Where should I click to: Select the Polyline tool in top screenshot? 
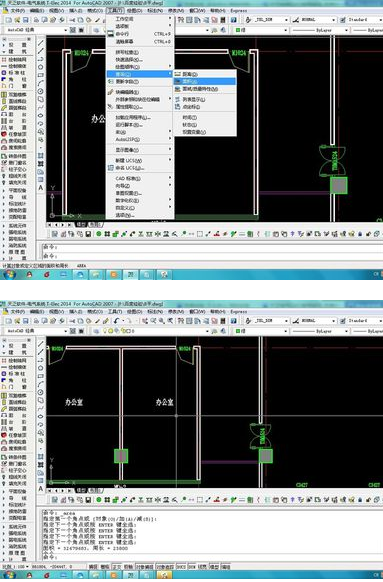[41, 59]
